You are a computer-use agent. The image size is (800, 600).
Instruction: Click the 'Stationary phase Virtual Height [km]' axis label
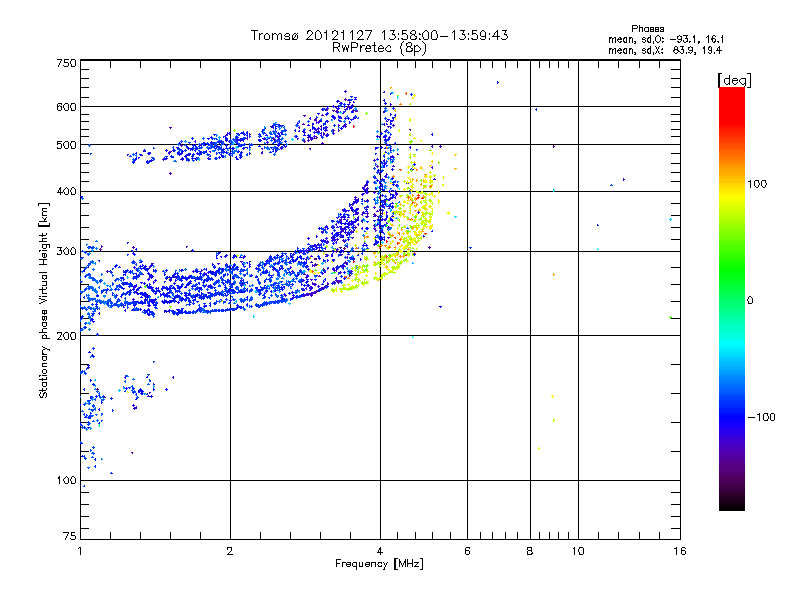click(44, 300)
